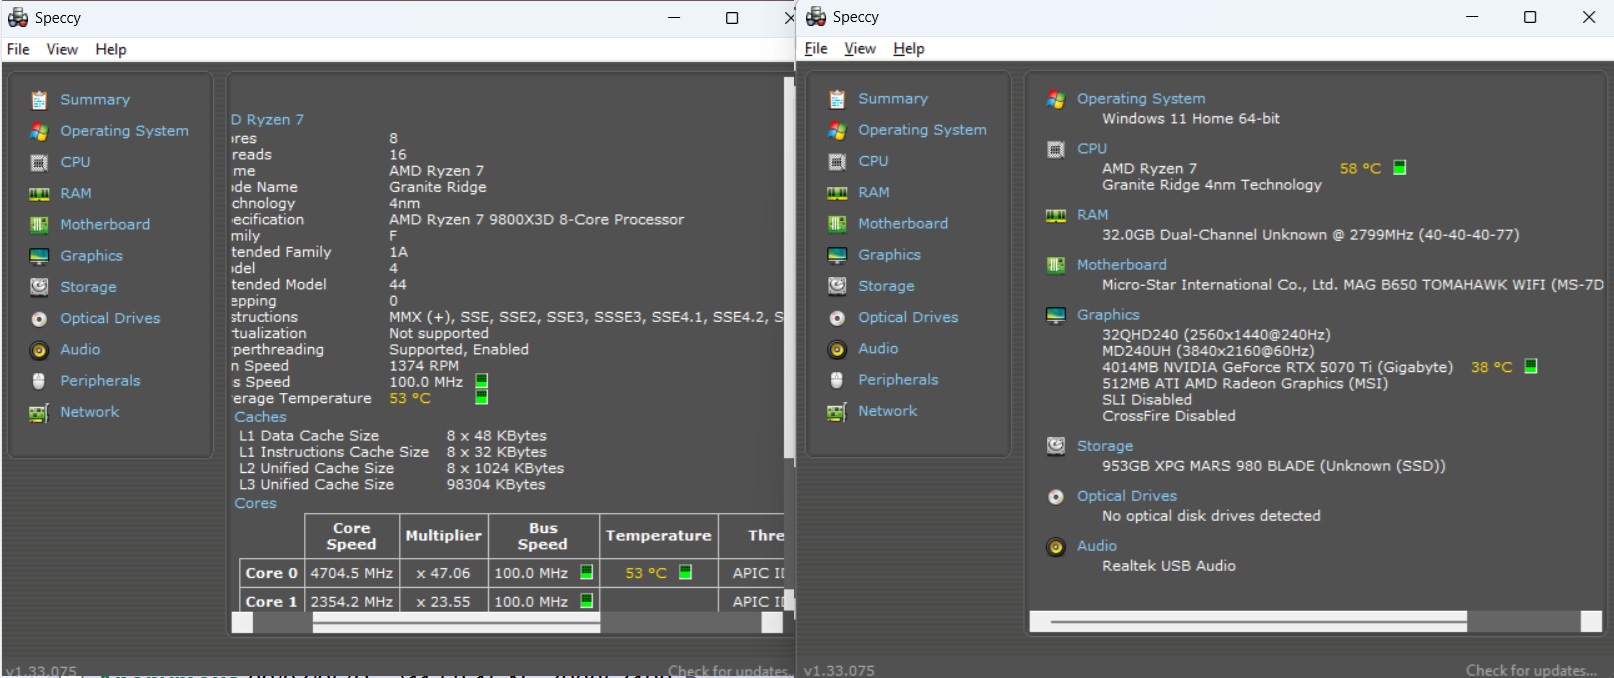Click green indicator beside GPU 38 °C temperature

pos(1530,367)
